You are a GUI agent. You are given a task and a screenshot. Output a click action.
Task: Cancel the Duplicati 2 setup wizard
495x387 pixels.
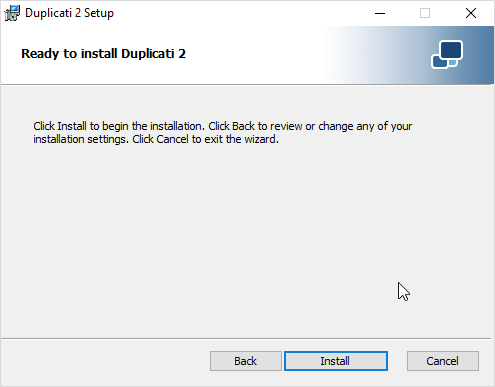click(443, 361)
